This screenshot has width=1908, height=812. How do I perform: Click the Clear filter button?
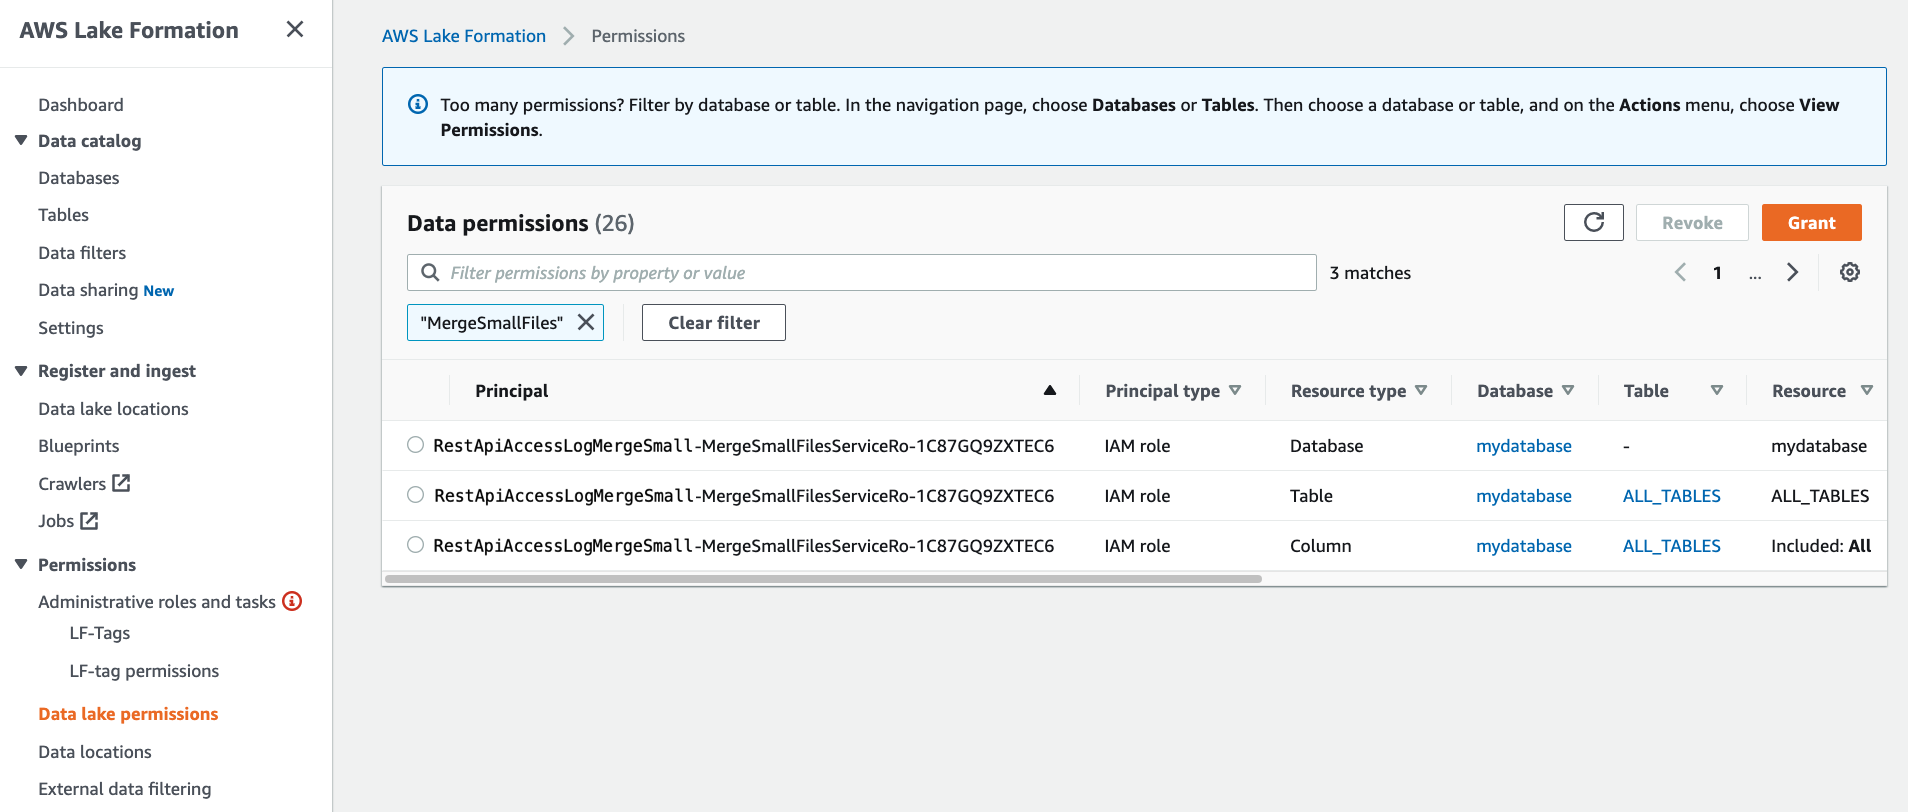click(714, 322)
